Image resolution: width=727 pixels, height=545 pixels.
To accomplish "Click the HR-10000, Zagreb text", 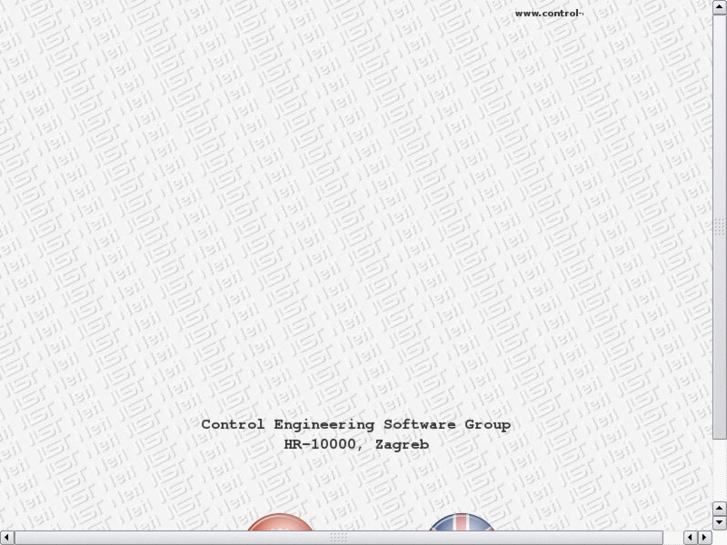I will pyautogui.click(x=356, y=444).
